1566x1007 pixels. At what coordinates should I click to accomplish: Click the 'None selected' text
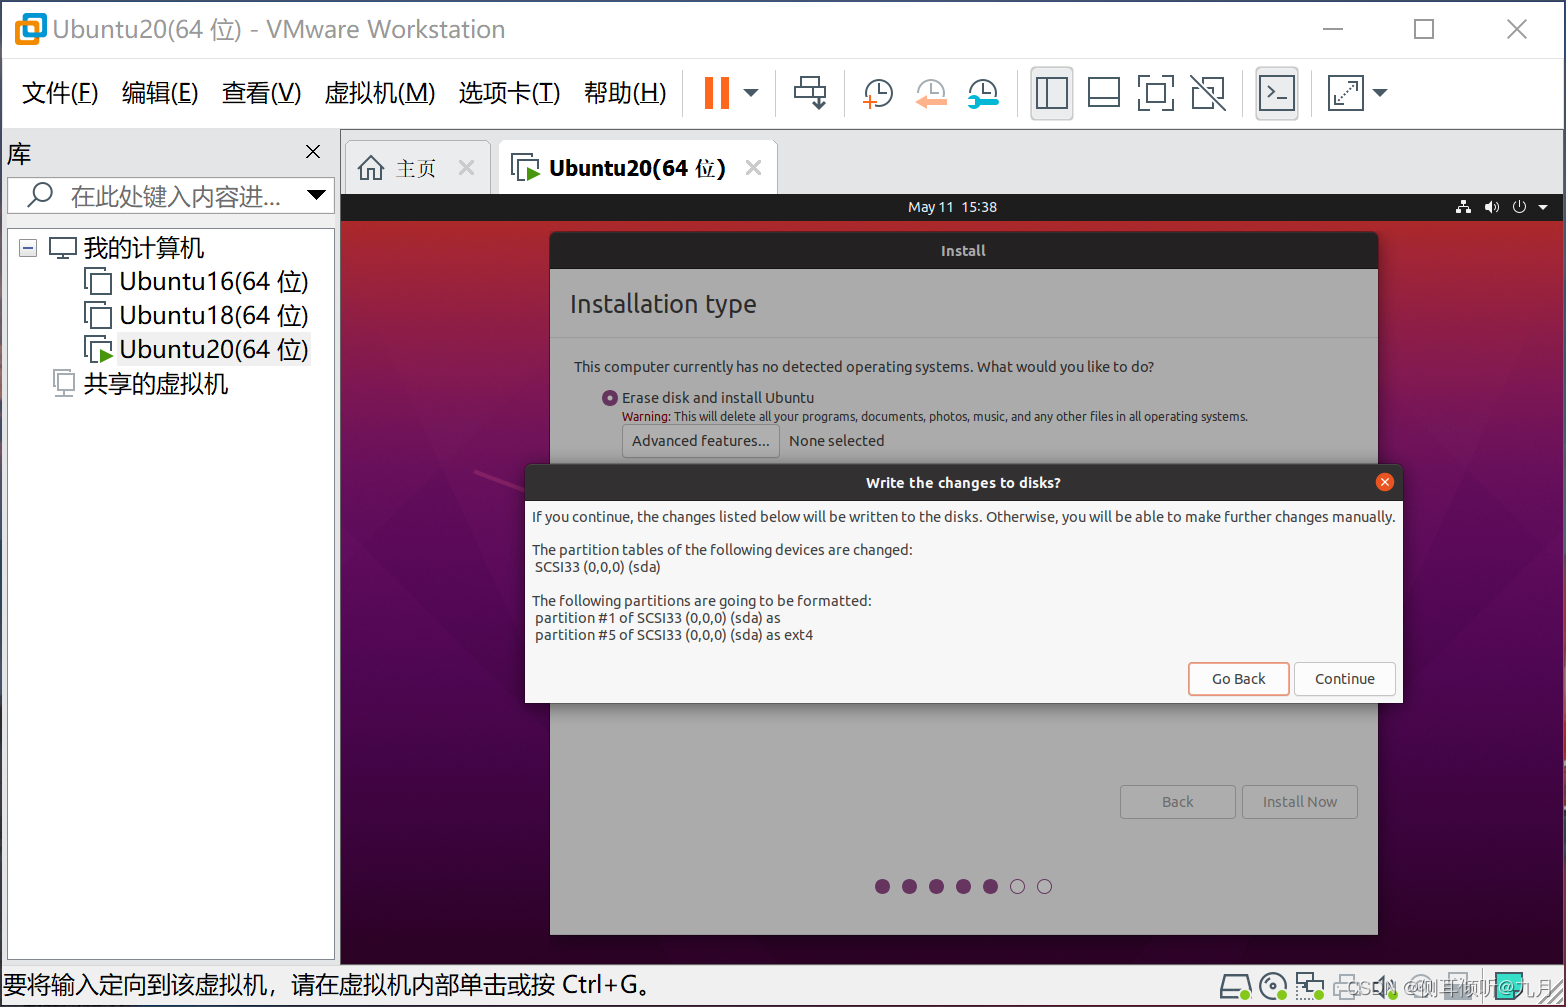coord(837,441)
